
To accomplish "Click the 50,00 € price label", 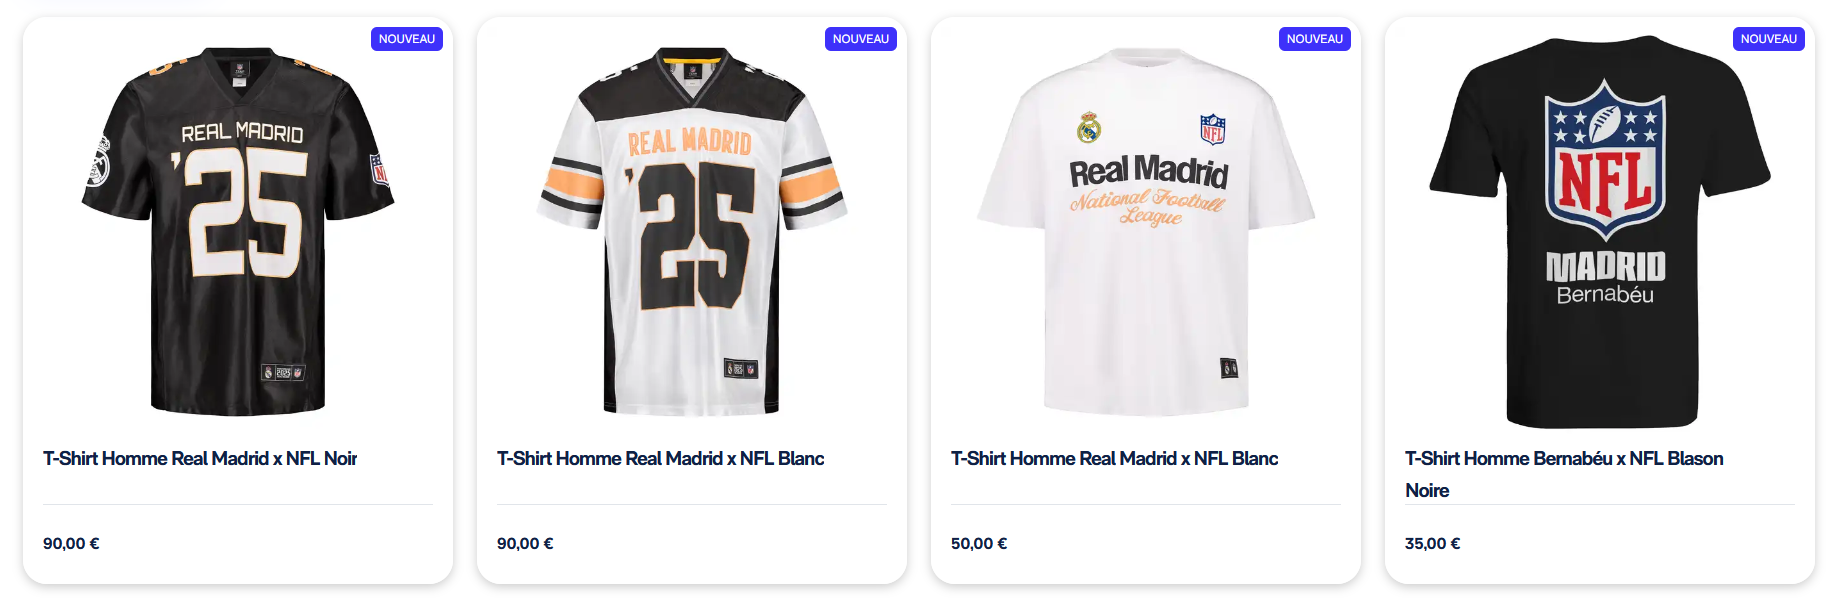I will pos(978,544).
